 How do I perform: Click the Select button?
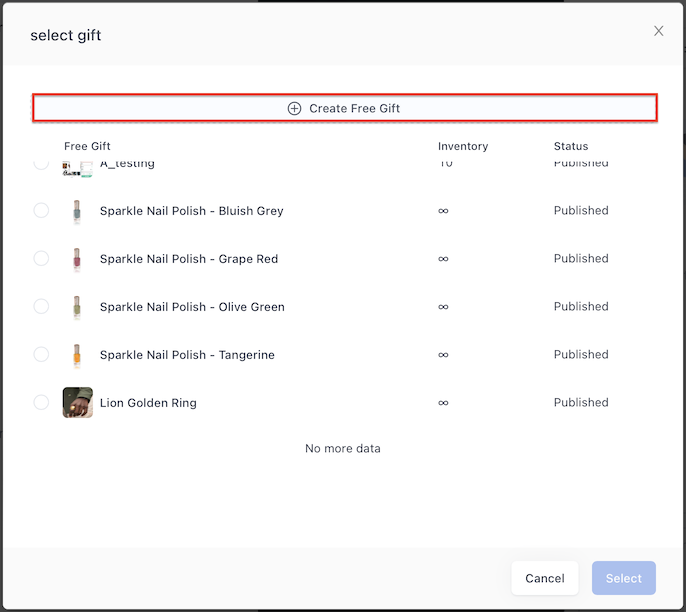(x=623, y=578)
